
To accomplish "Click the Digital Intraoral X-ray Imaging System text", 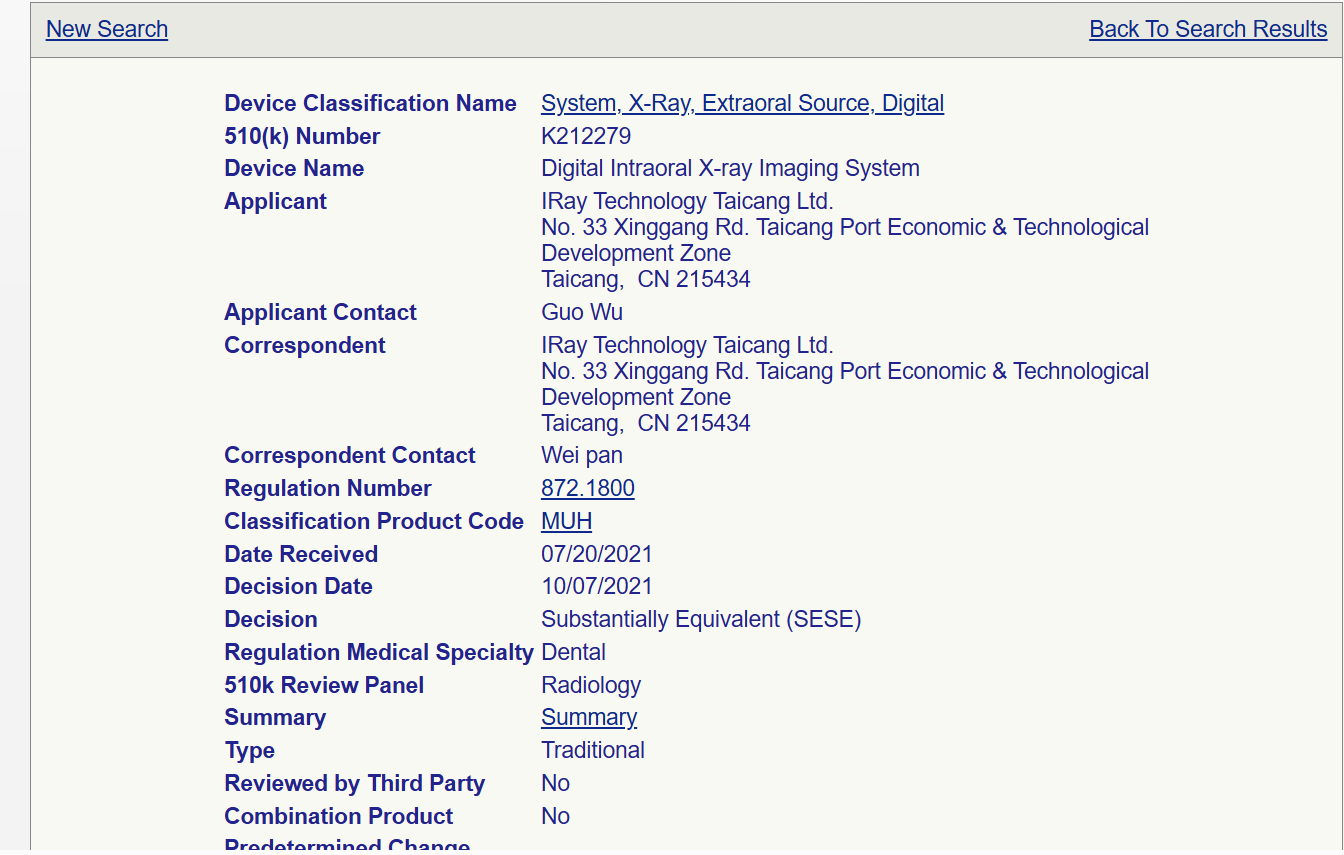I will [730, 168].
